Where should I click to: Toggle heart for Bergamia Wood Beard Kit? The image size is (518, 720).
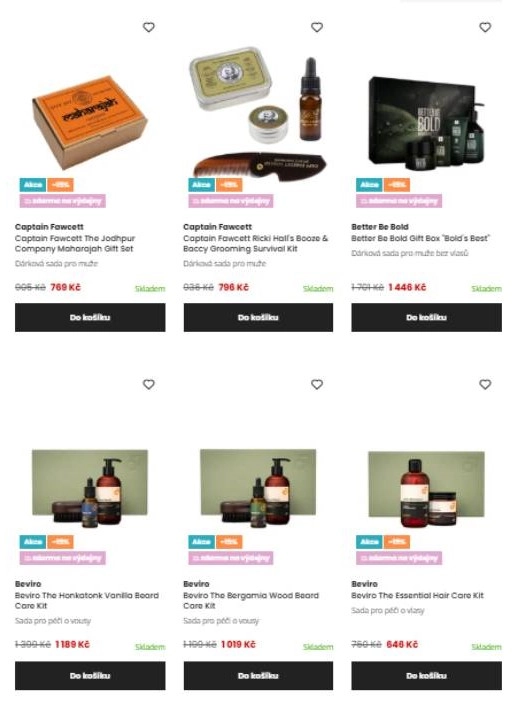click(317, 384)
